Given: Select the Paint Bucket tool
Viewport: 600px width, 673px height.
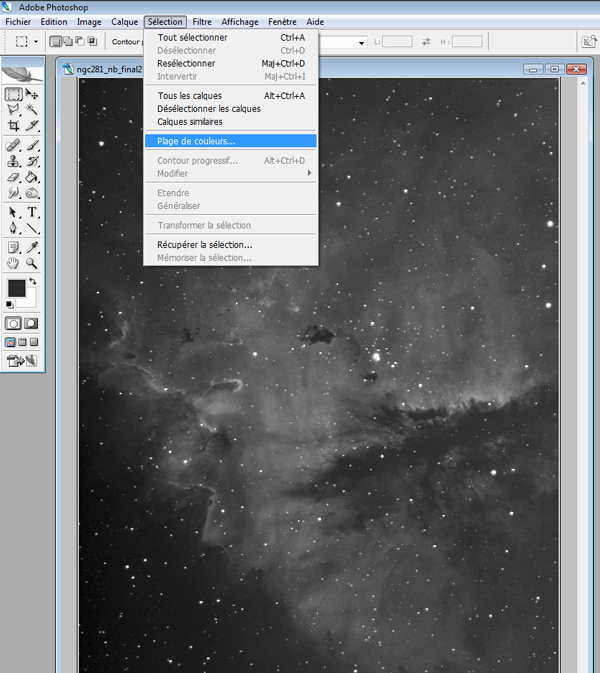Looking at the screenshot, I should [x=32, y=177].
